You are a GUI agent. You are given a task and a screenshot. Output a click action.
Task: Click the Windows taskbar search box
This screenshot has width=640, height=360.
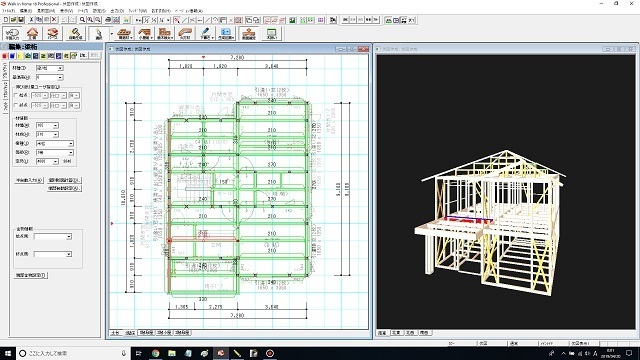point(73,353)
